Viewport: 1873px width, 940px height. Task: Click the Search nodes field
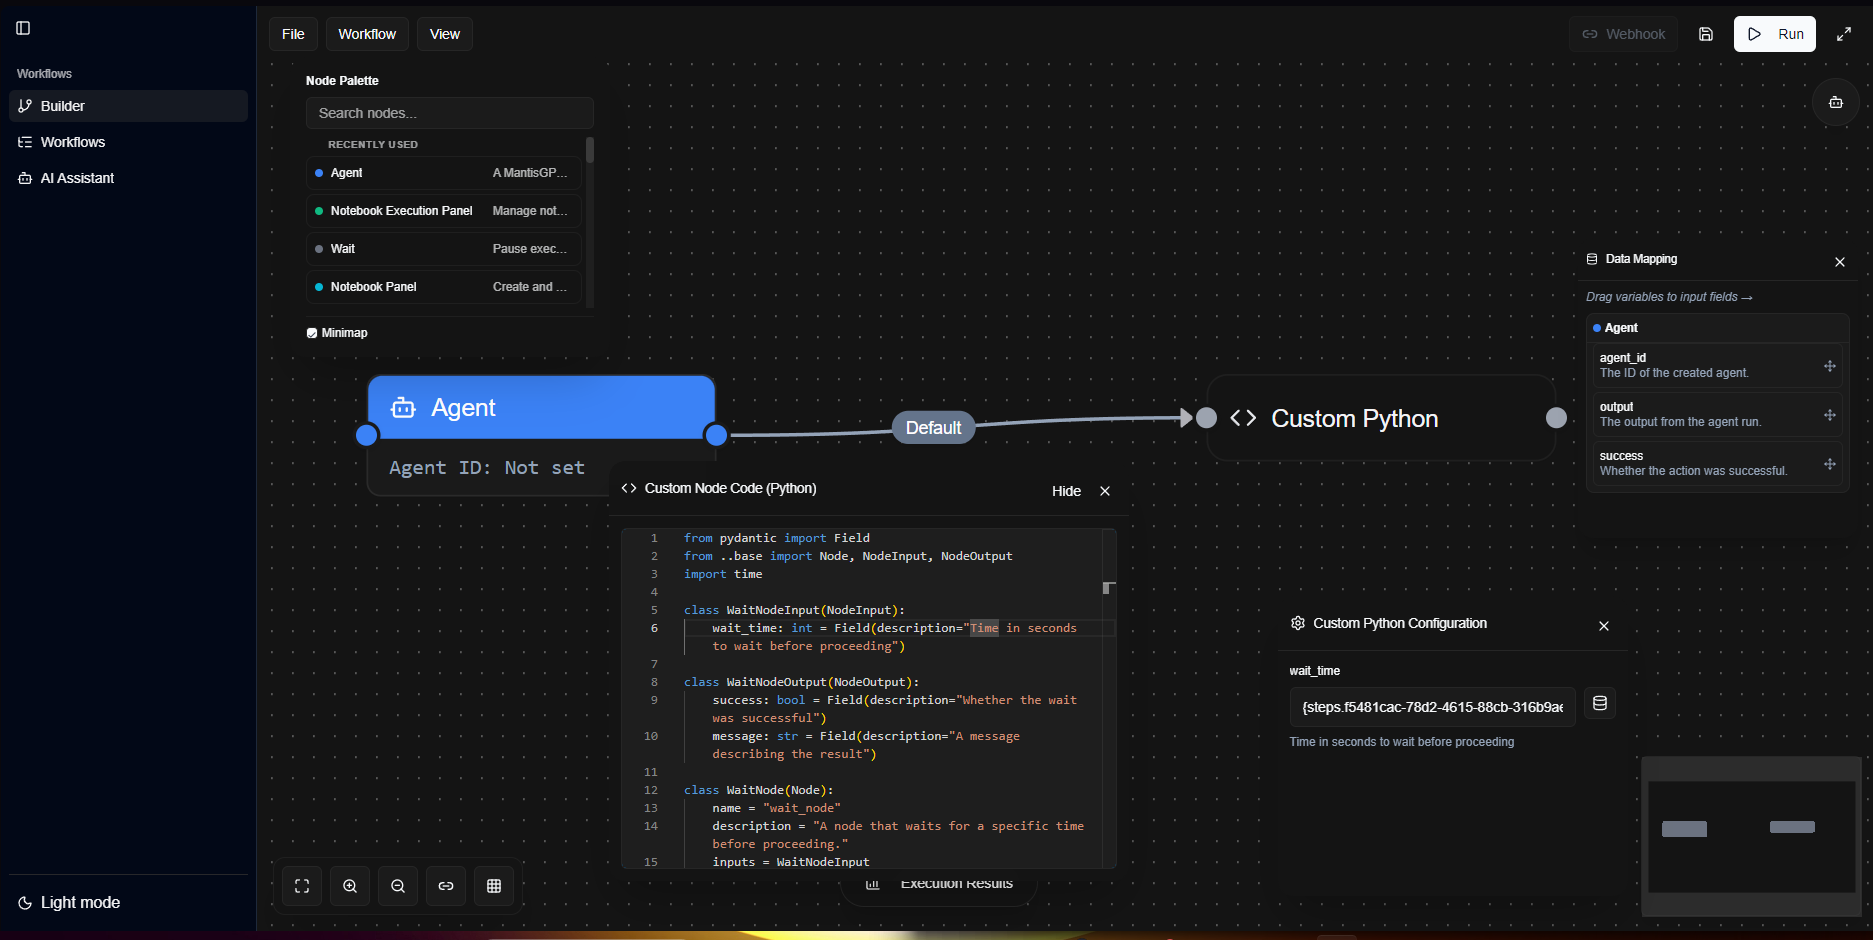449,112
